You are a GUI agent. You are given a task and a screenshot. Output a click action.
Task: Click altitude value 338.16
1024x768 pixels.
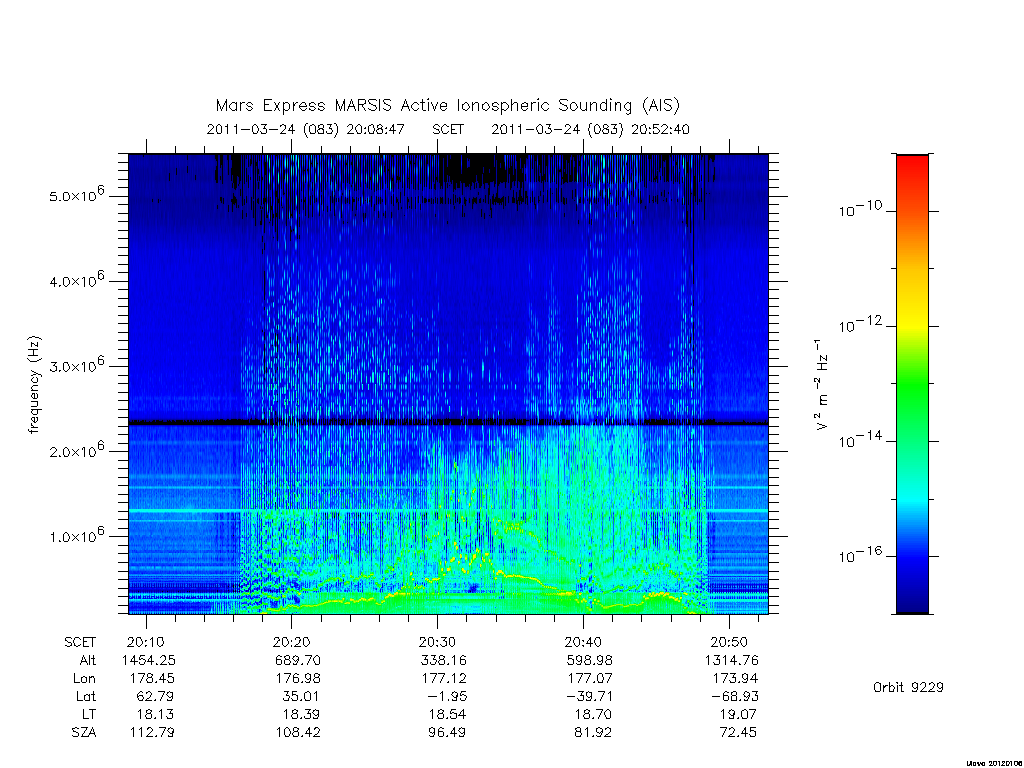point(443,660)
